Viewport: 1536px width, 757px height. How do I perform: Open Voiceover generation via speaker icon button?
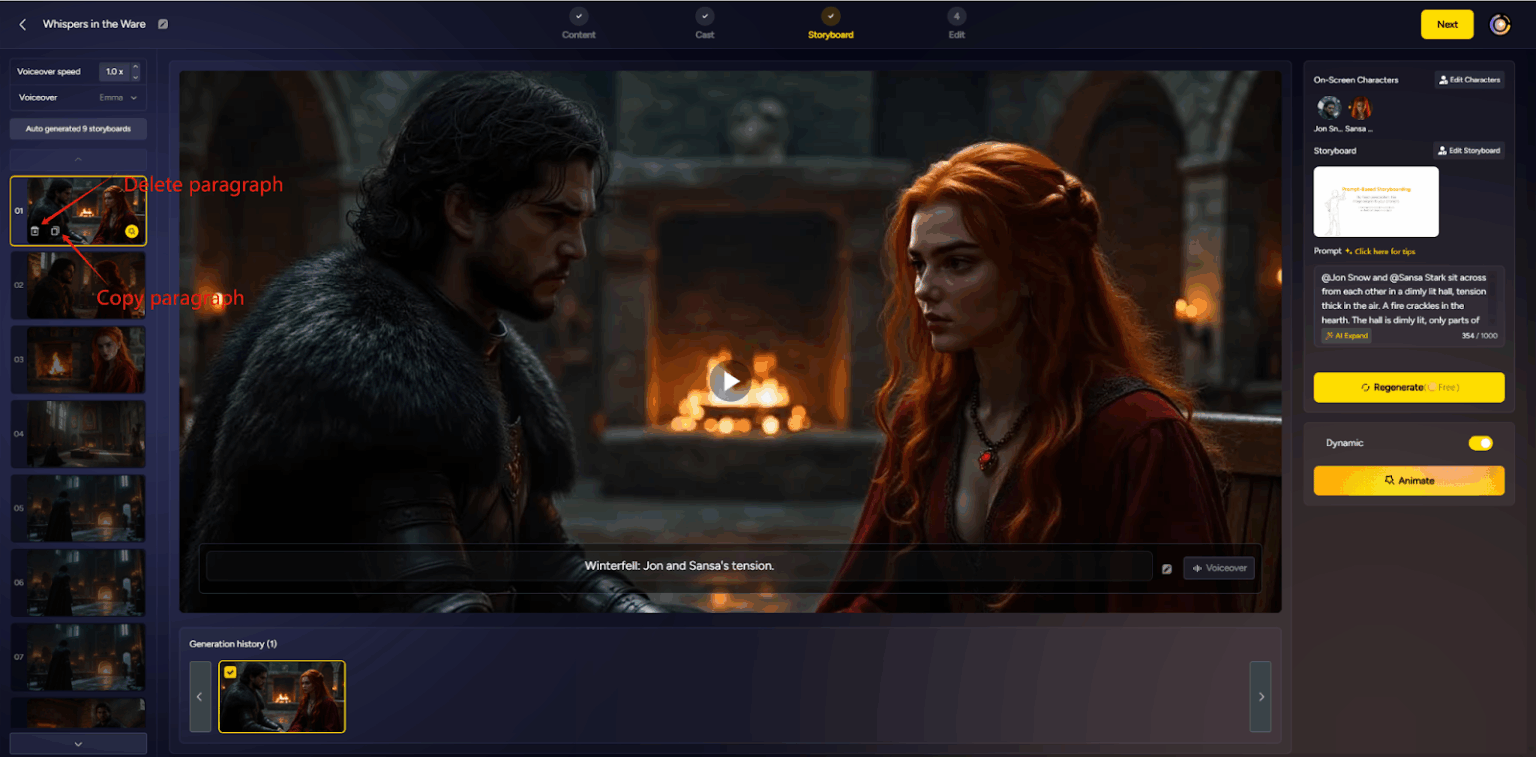click(1219, 567)
